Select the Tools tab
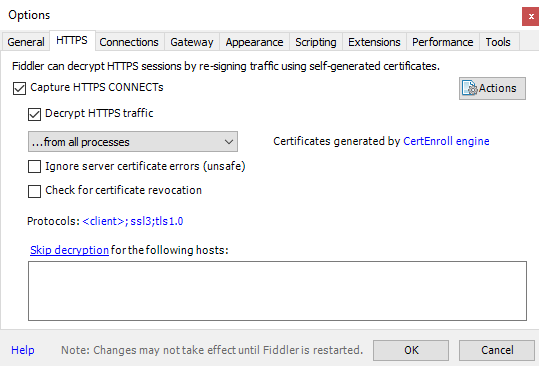The image size is (539, 366). (x=498, y=42)
